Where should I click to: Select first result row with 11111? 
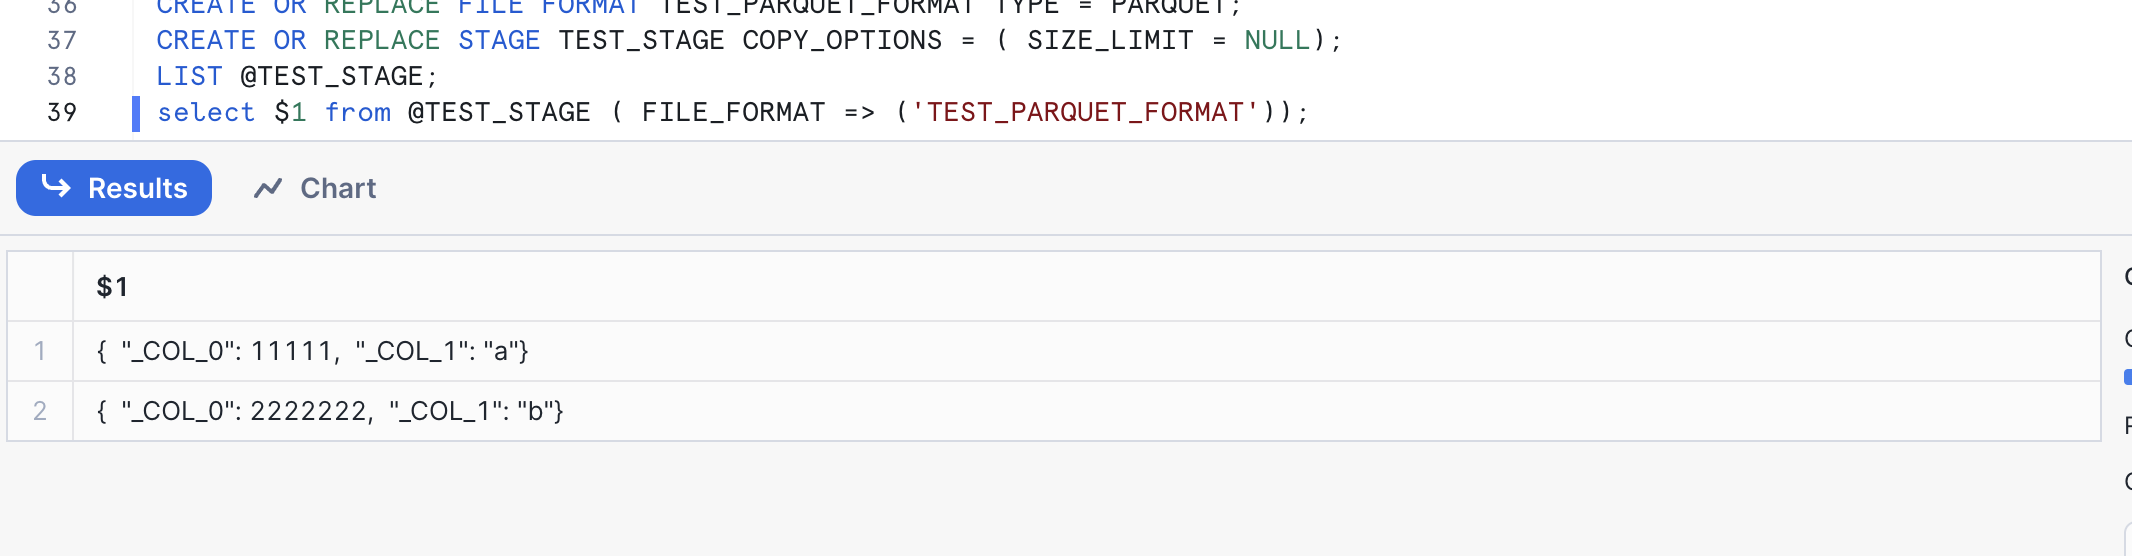[x=312, y=351]
